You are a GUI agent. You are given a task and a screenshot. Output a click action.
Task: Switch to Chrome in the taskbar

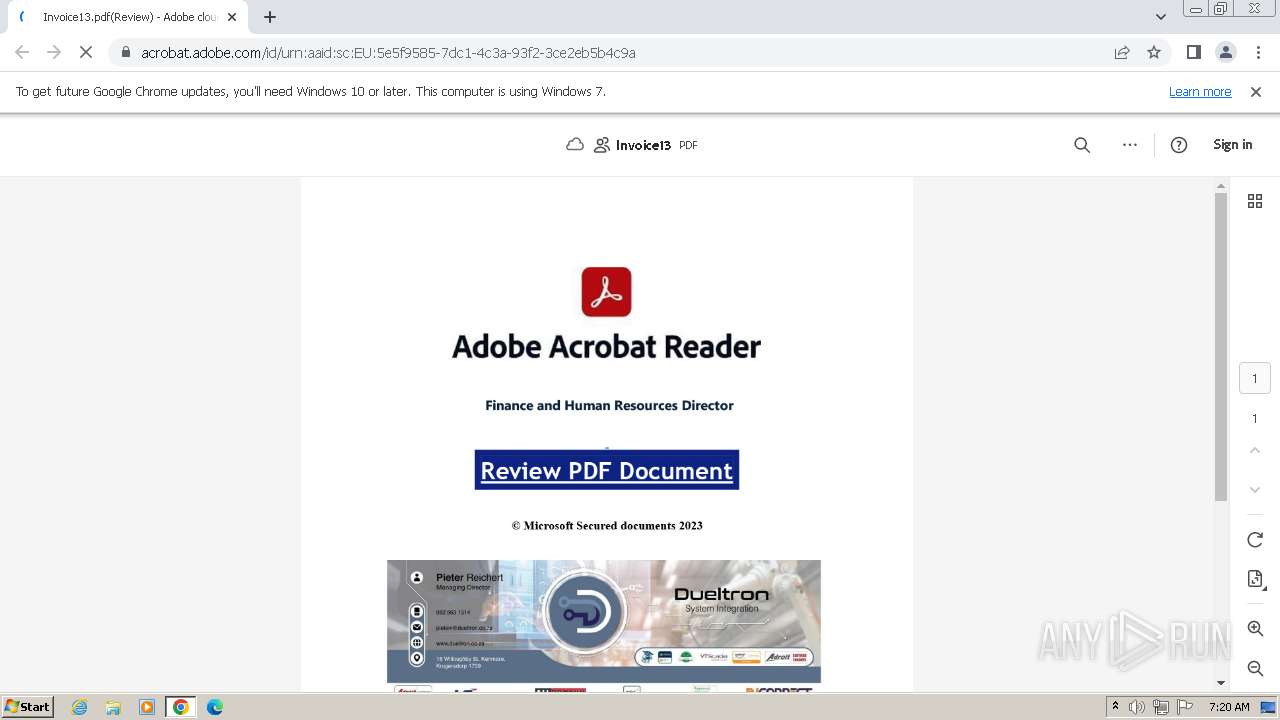(181, 707)
